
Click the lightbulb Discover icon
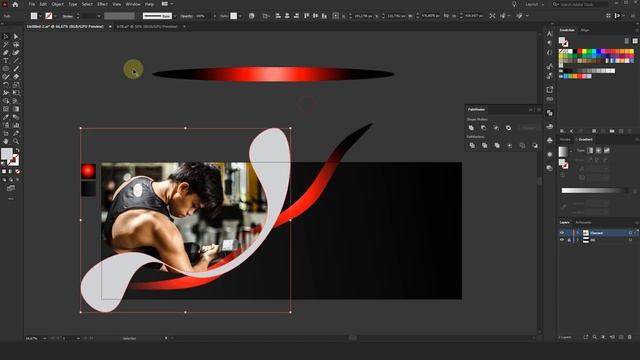click(x=514, y=4)
